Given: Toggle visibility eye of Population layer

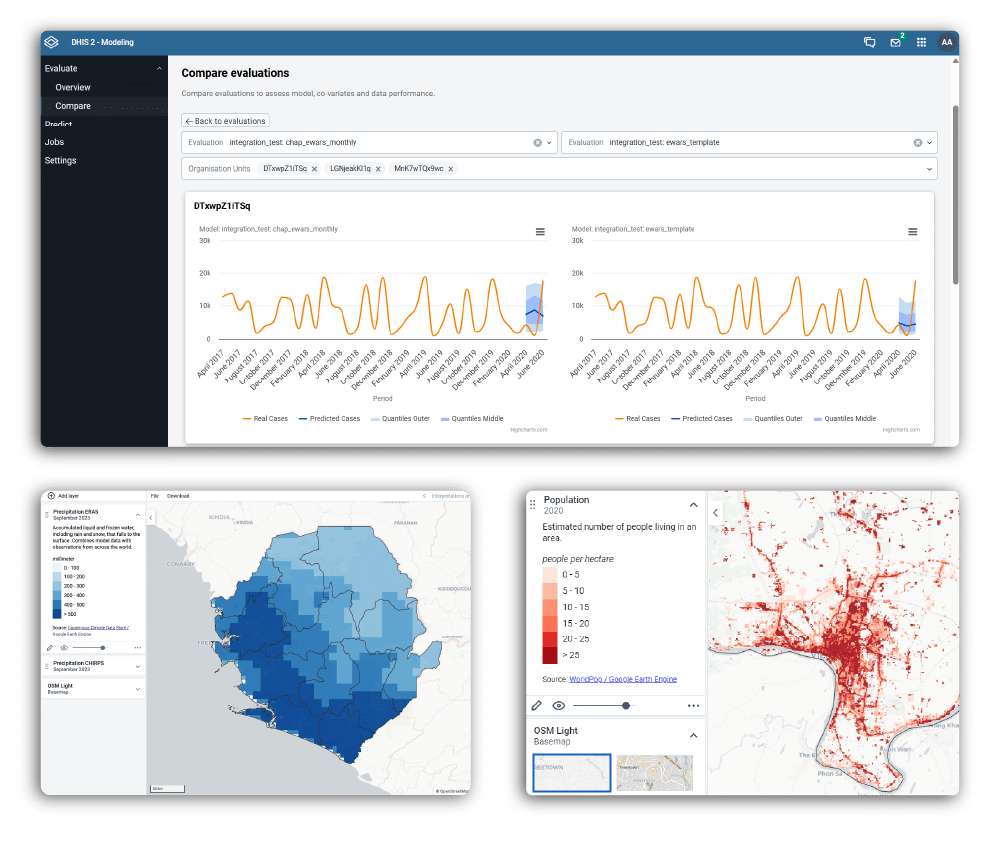Looking at the screenshot, I should 559,705.
